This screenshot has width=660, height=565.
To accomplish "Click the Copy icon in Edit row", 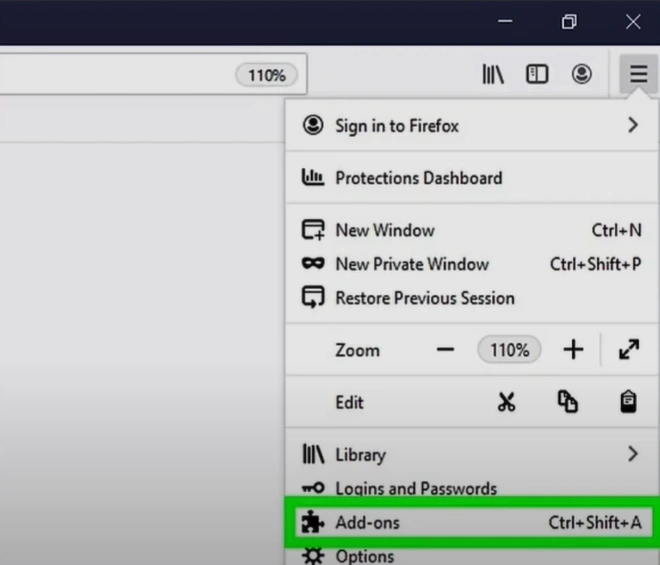I will 568,402.
